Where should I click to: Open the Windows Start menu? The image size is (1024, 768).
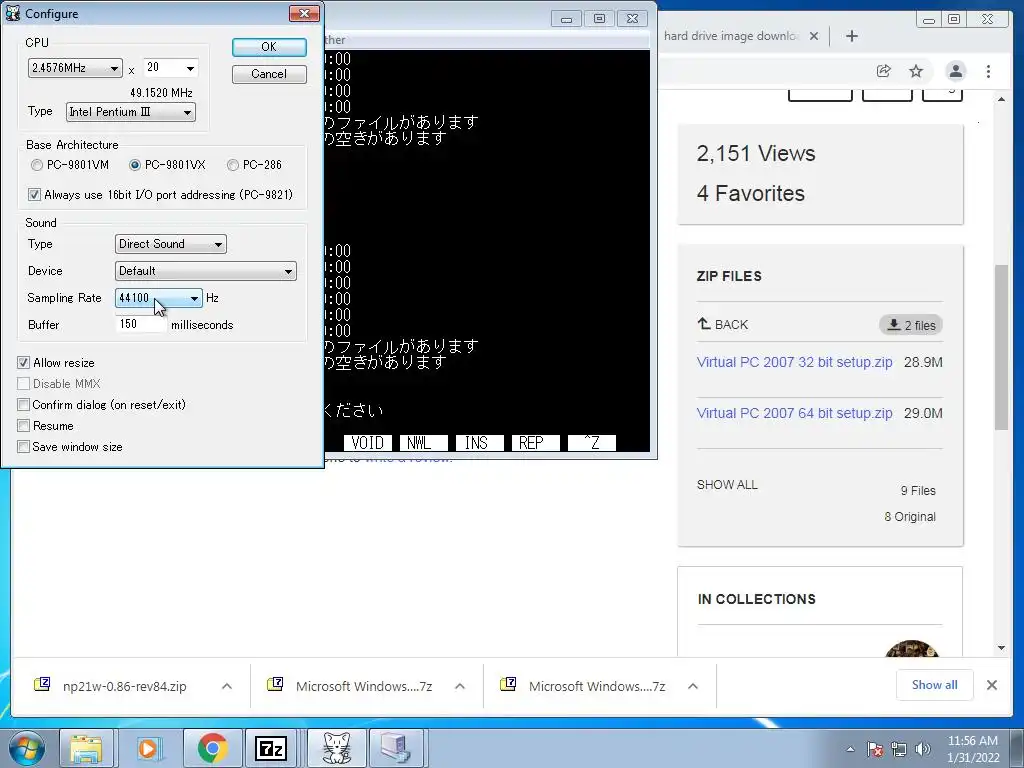tap(27, 748)
